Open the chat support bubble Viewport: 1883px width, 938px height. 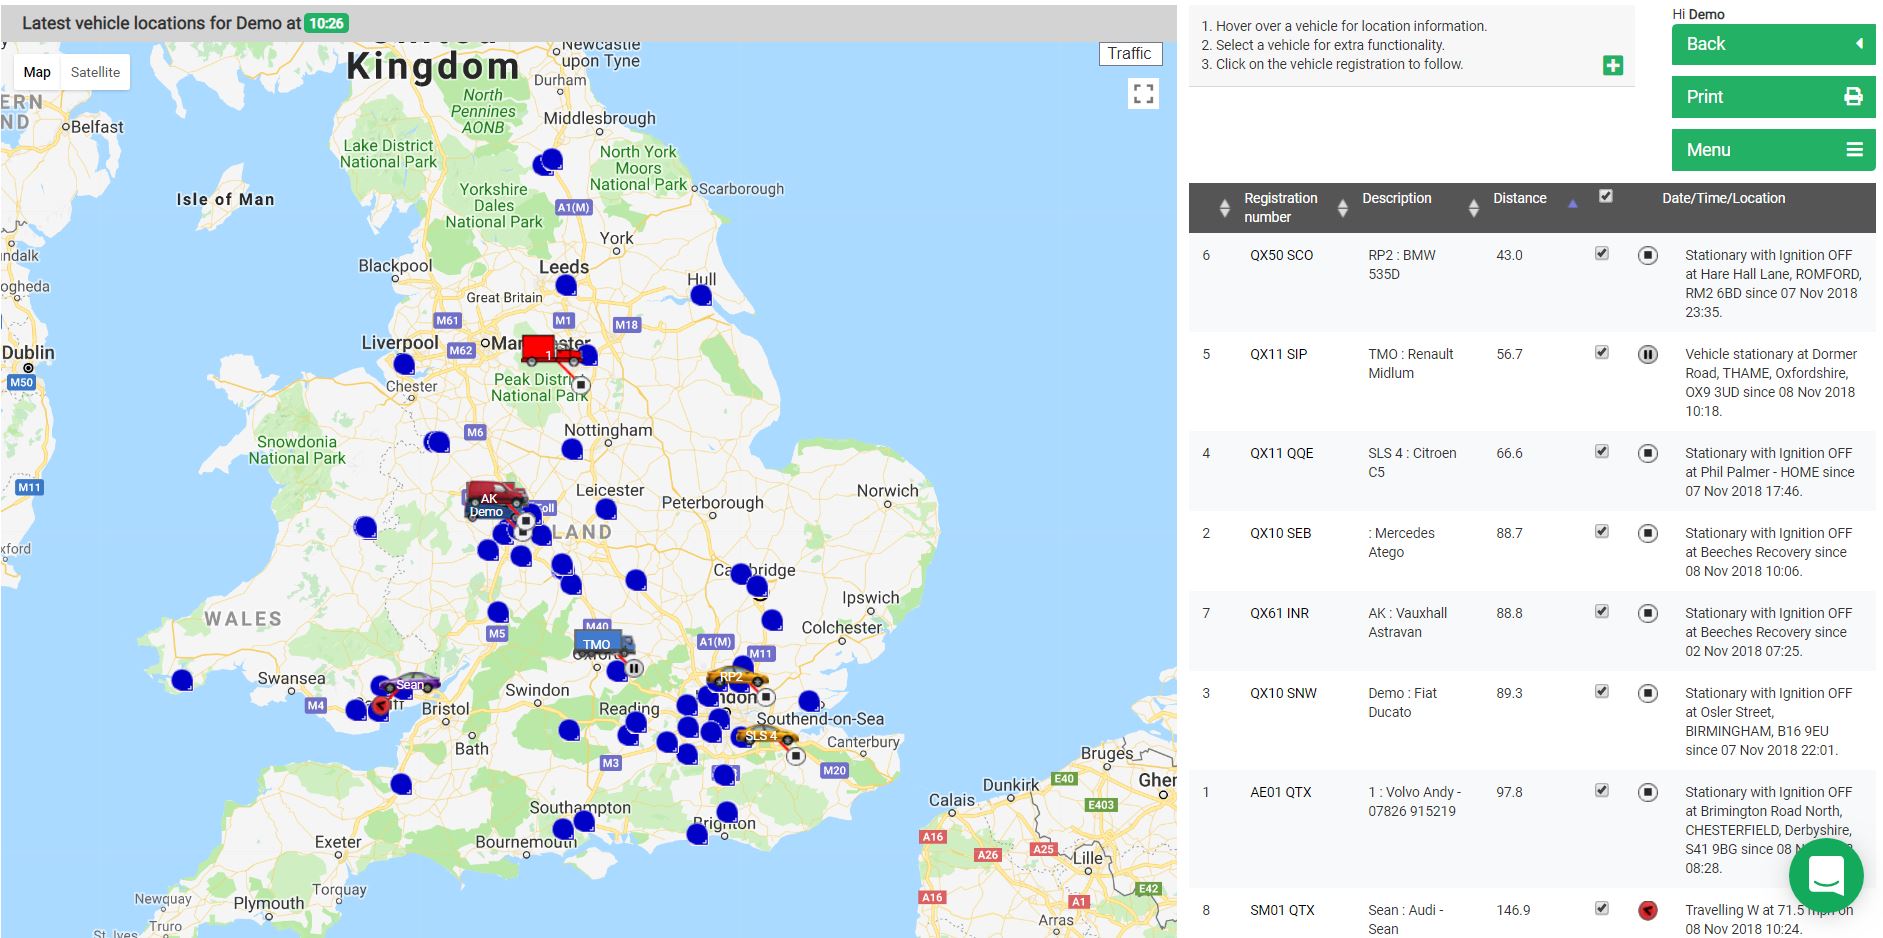tap(1825, 876)
